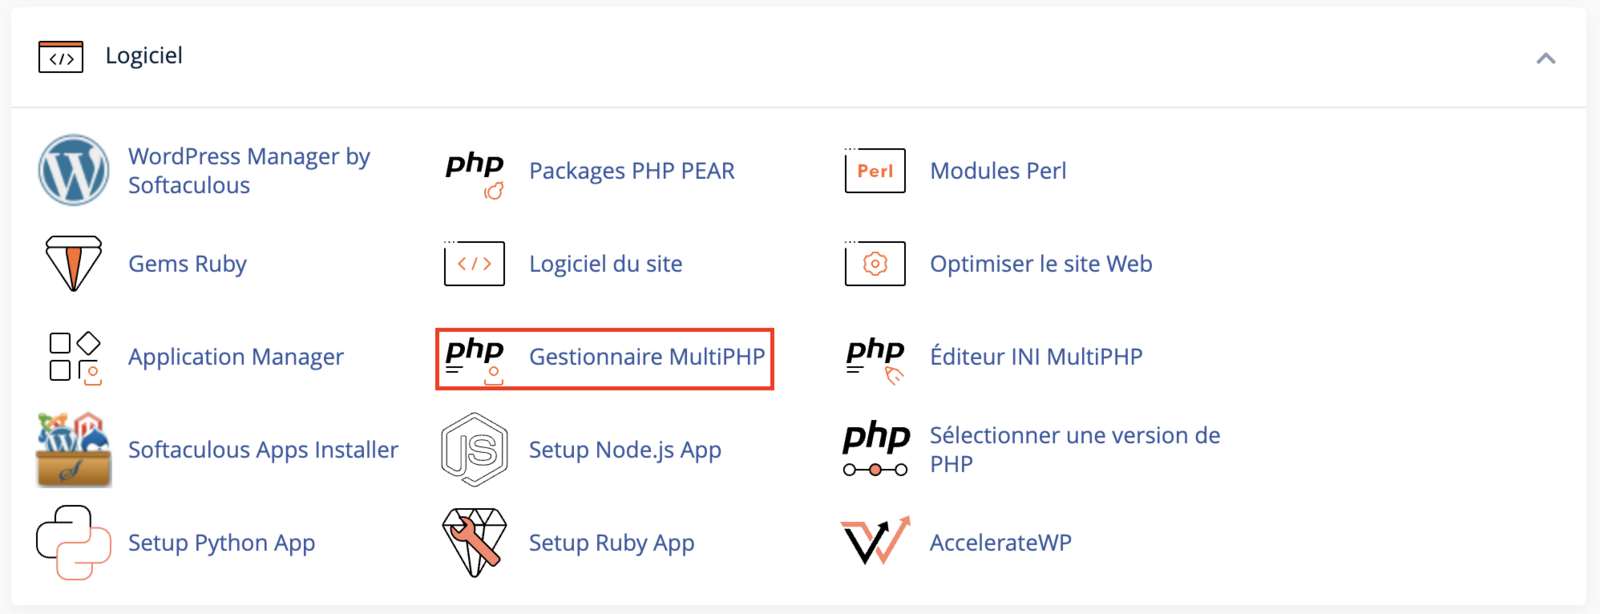Screen dimensions: 1600x614
Task: Open the Setup Ruby App gem icon
Action: (x=474, y=542)
